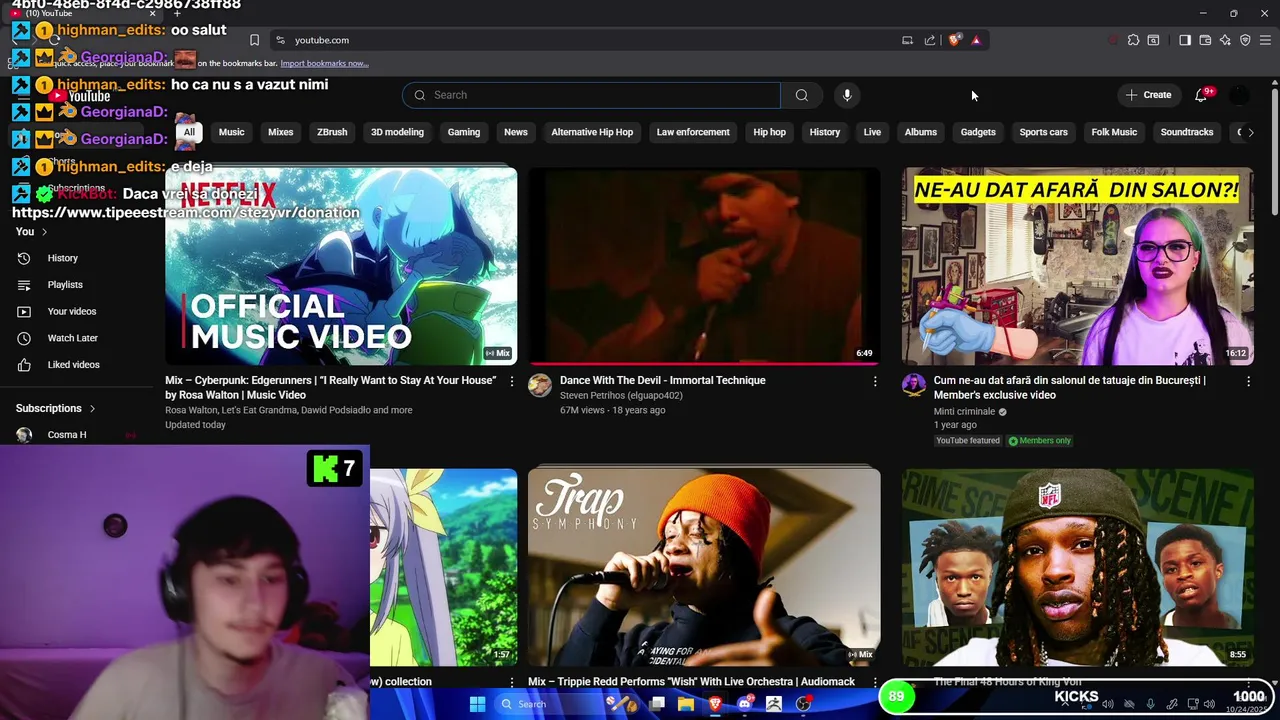
Task: Open Leo AI sparkle icon in toolbar
Action: 1225,40
